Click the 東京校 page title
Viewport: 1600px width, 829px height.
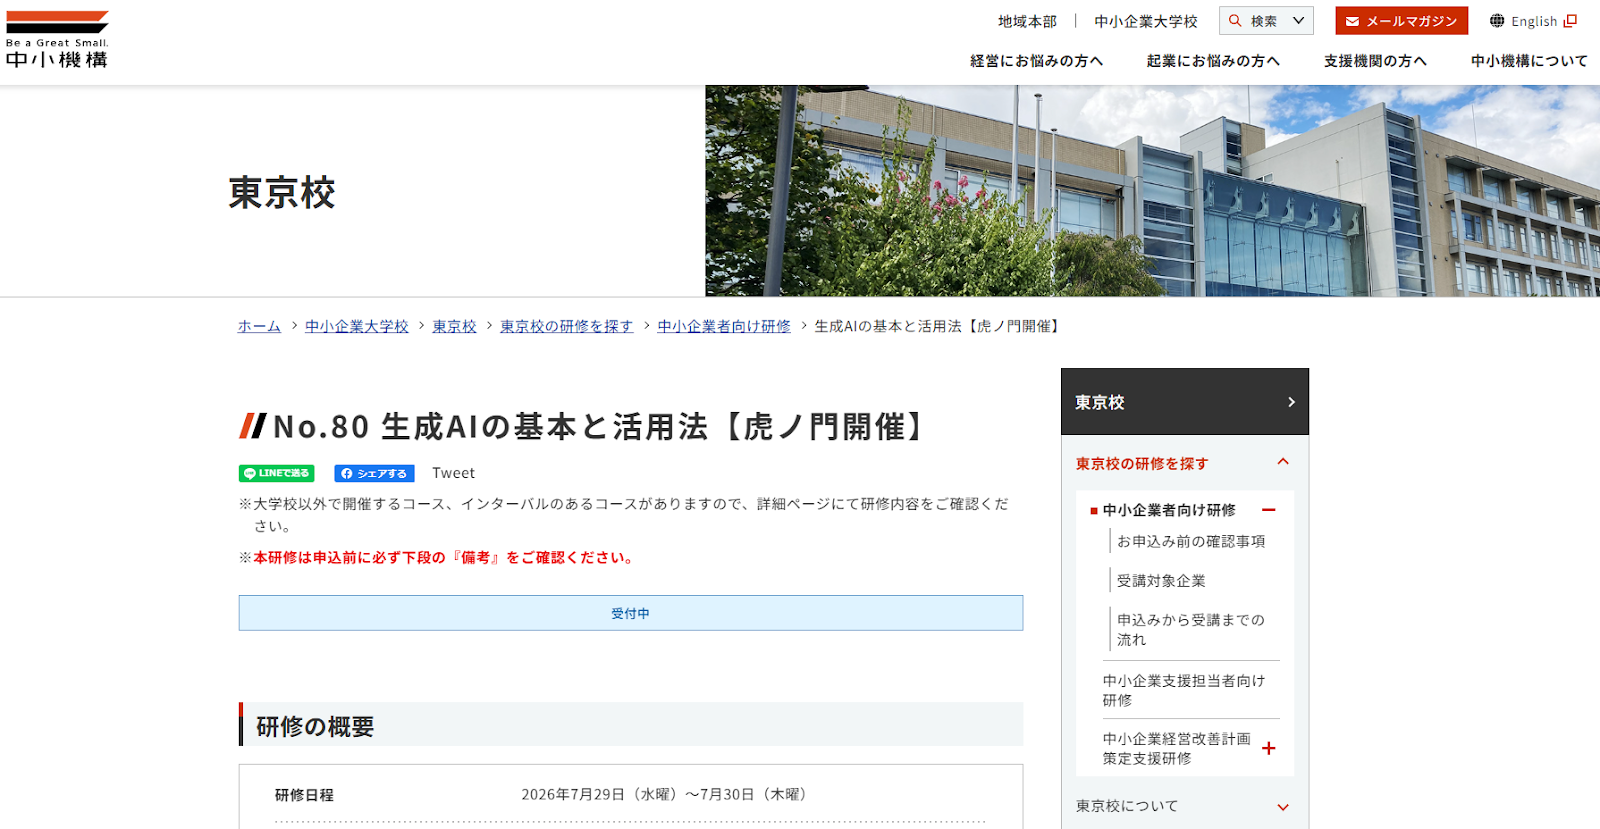pos(282,192)
